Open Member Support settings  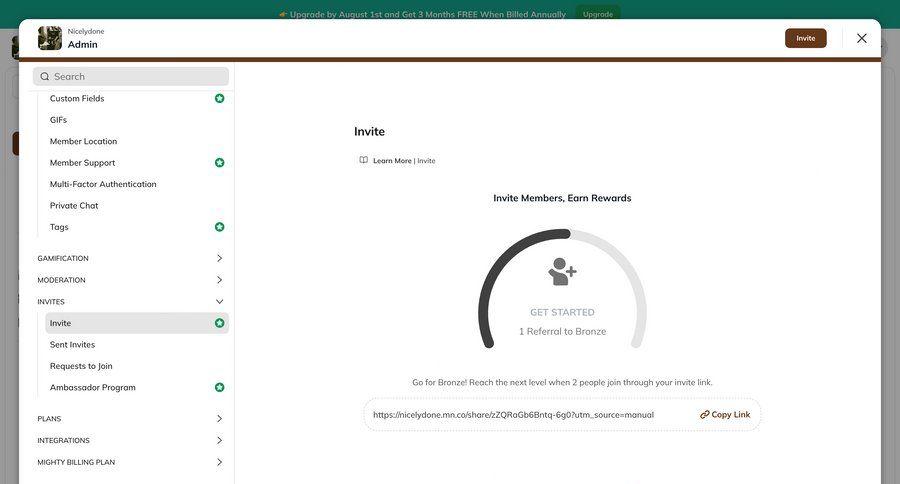(82, 162)
